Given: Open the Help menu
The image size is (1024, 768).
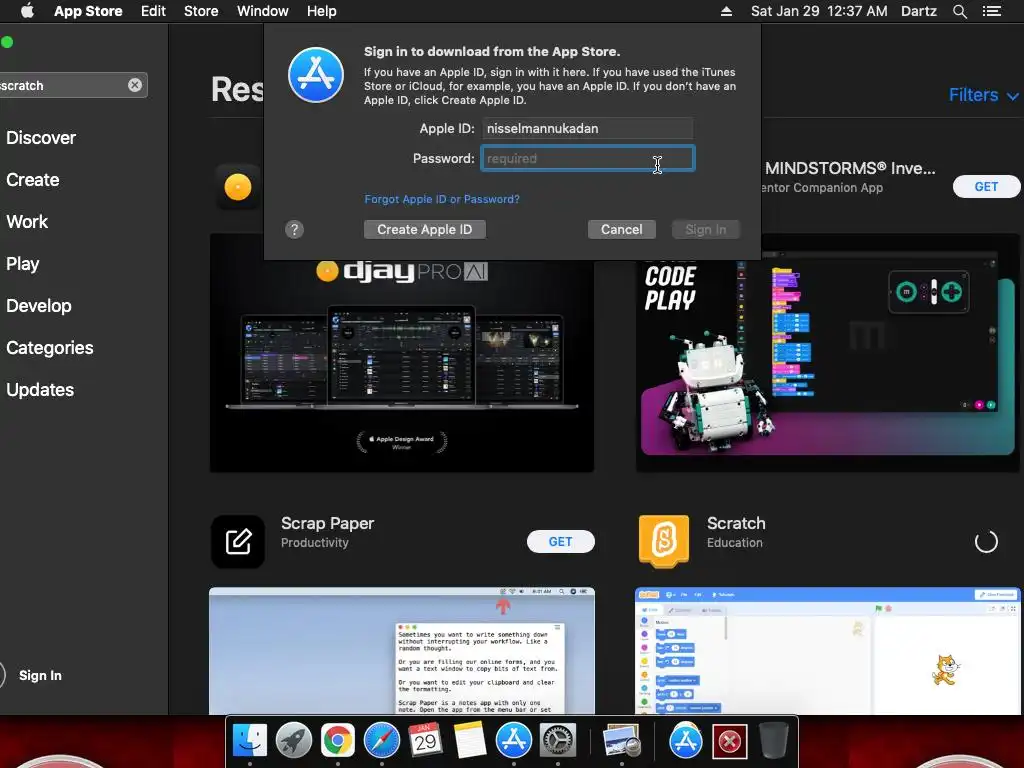Looking at the screenshot, I should [x=322, y=11].
